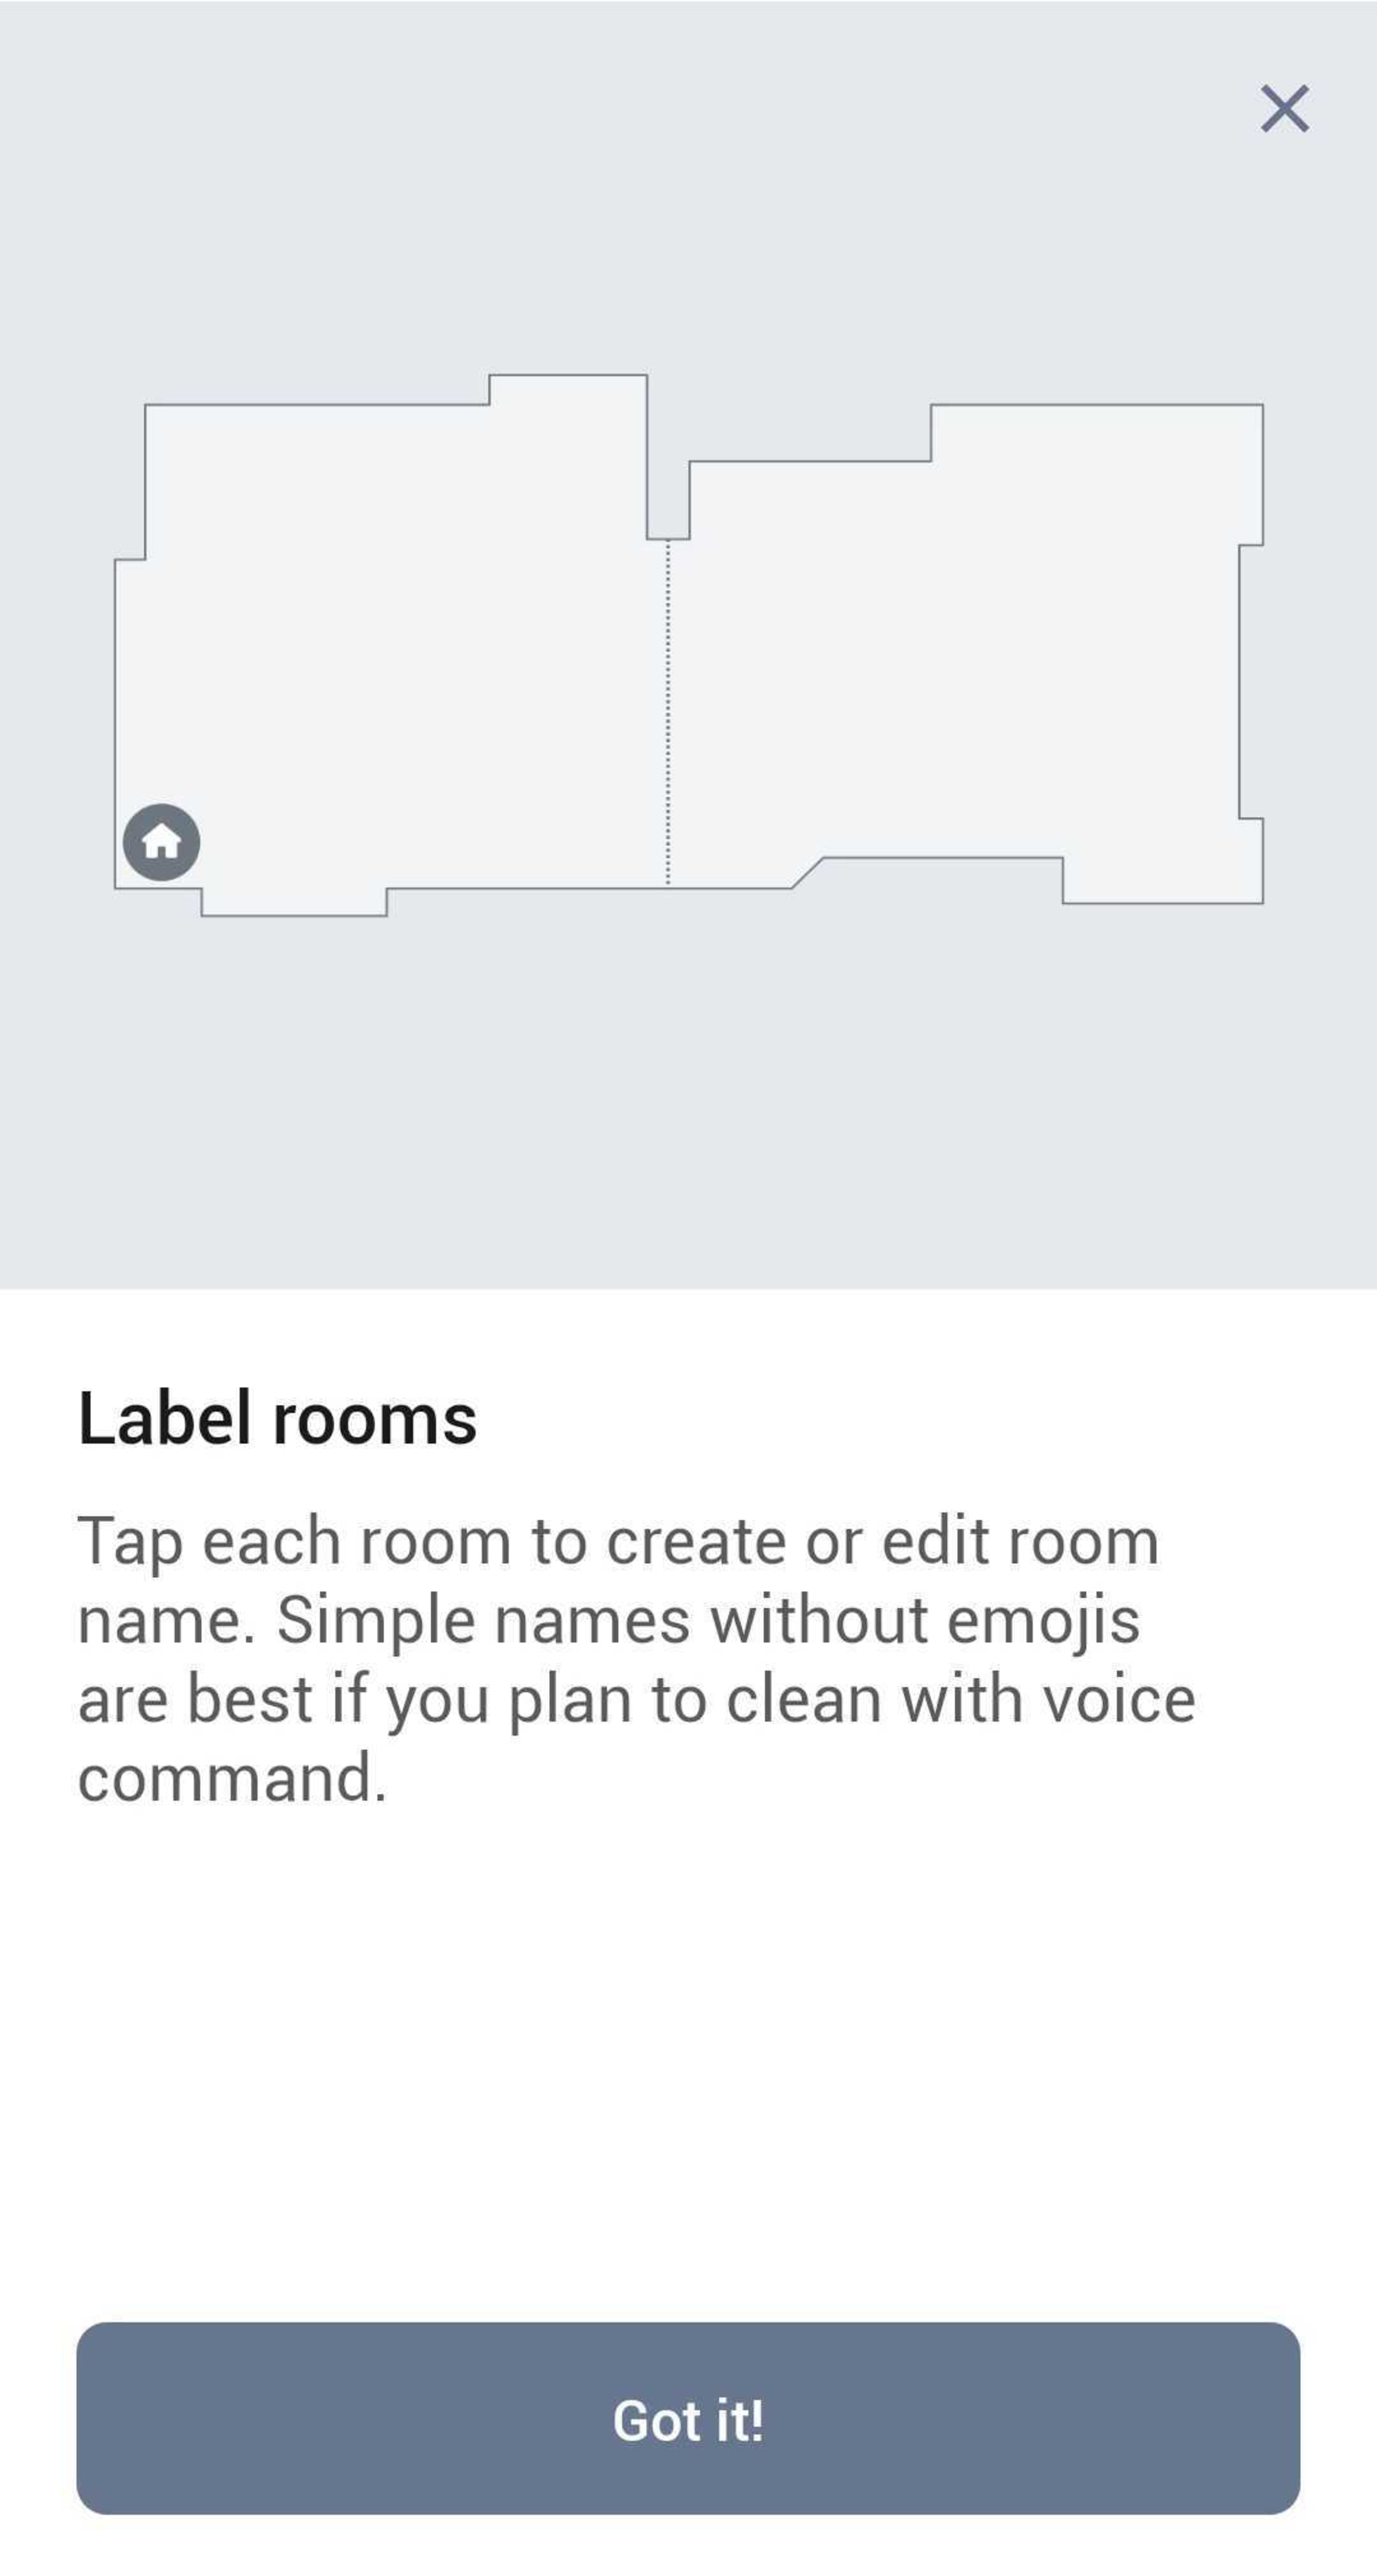Click the diagonal wall under the right room
This screenshot has height=2576, width=1377.
(x=807, y=873)
